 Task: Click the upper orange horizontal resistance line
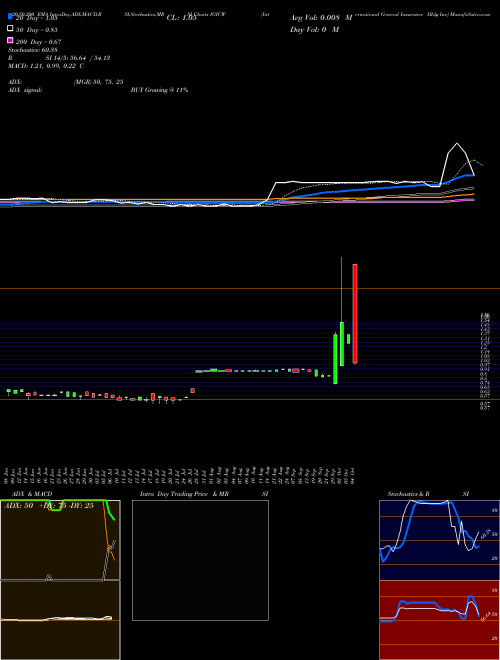click(250, 288)
